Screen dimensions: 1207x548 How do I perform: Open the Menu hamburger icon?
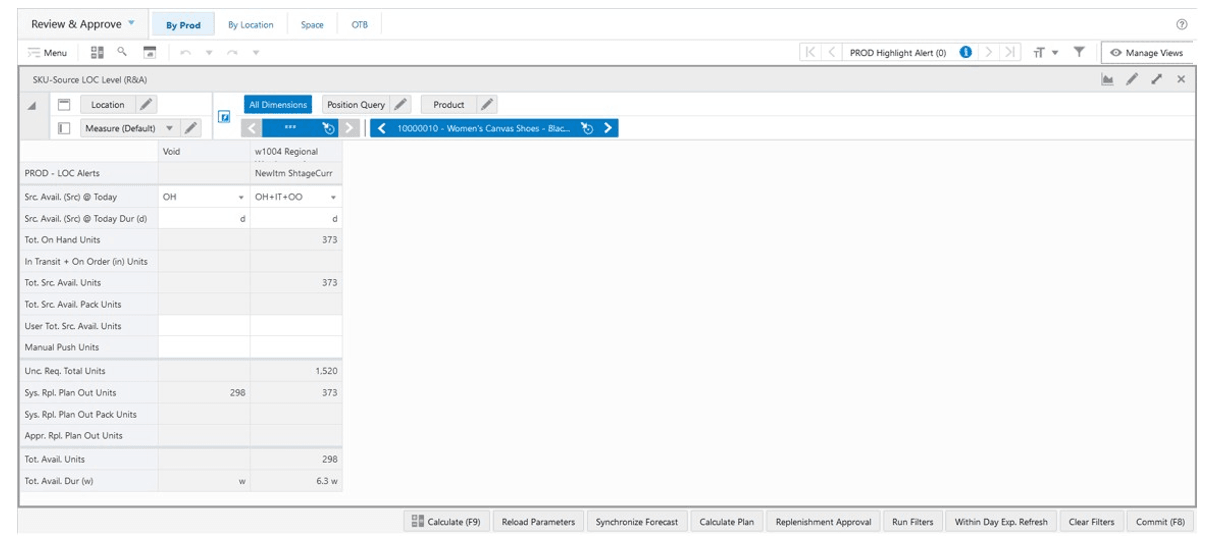click(x=34, y=52)
